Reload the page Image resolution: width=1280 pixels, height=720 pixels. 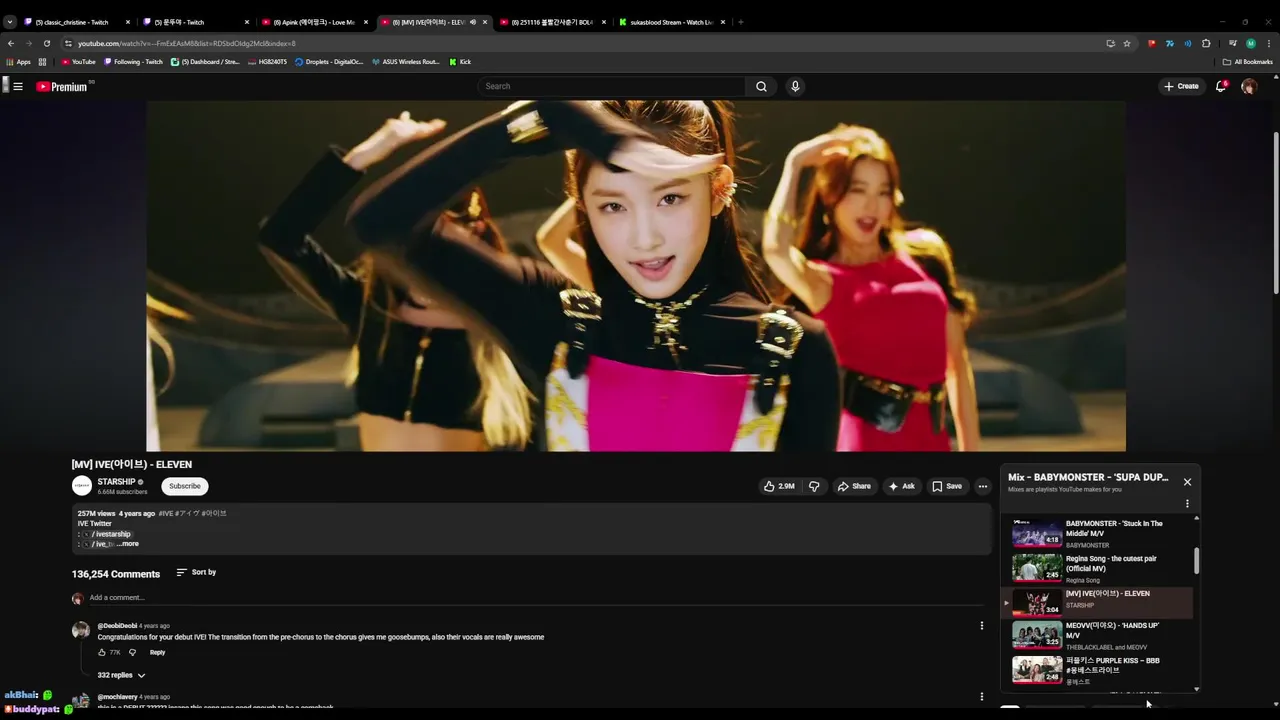tap(46, 43)
